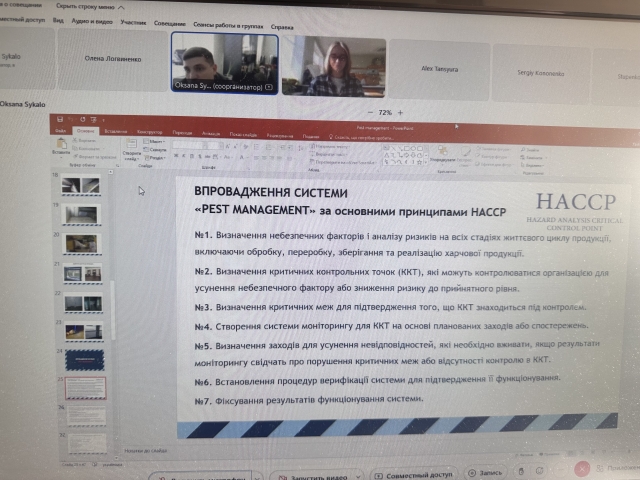Click the reactions emoji icon in meeting controls
Image resolution: width=640 pixels, height=480 pixels.
click(539, 471)
